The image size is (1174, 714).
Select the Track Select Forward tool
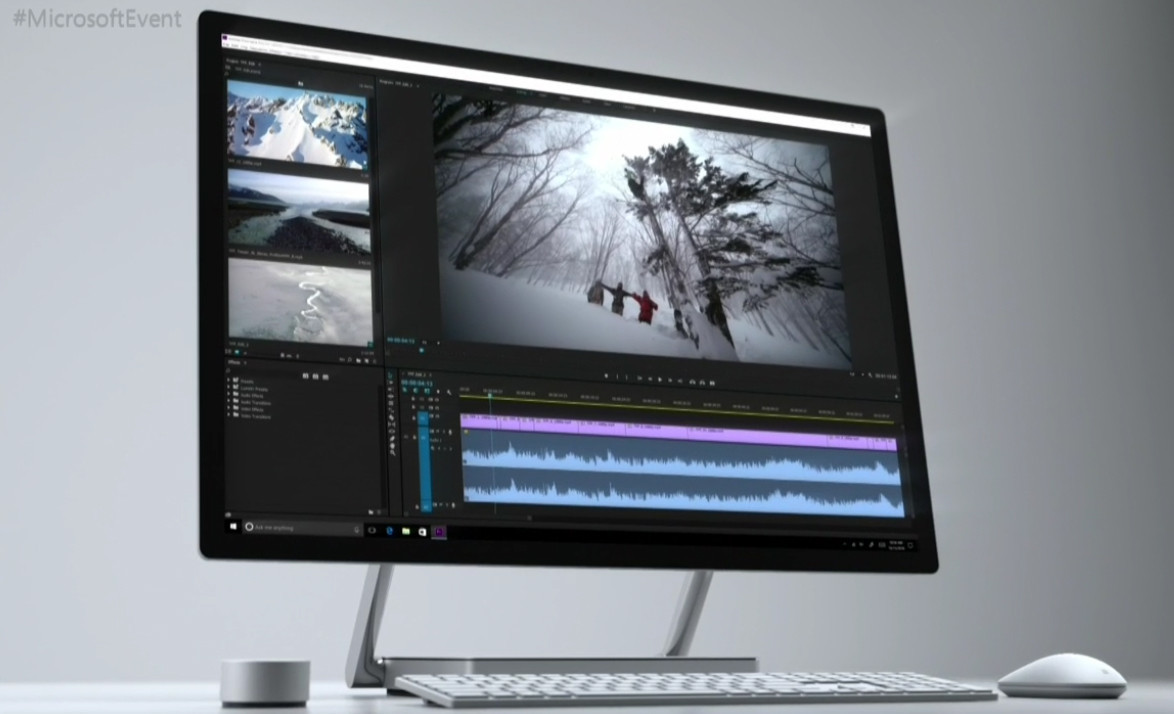click(391, 382)
